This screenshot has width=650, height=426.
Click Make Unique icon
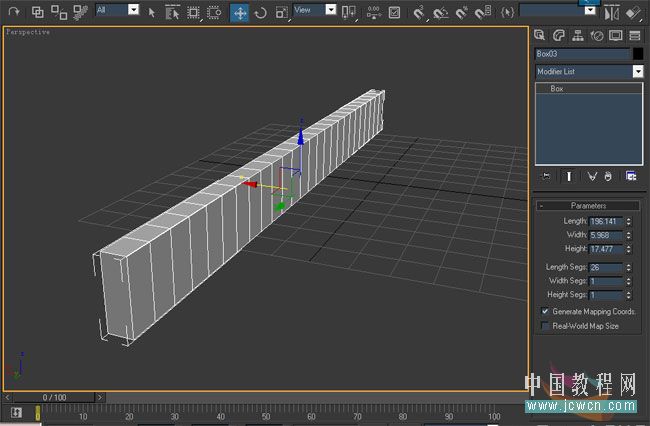coord(592,177)
